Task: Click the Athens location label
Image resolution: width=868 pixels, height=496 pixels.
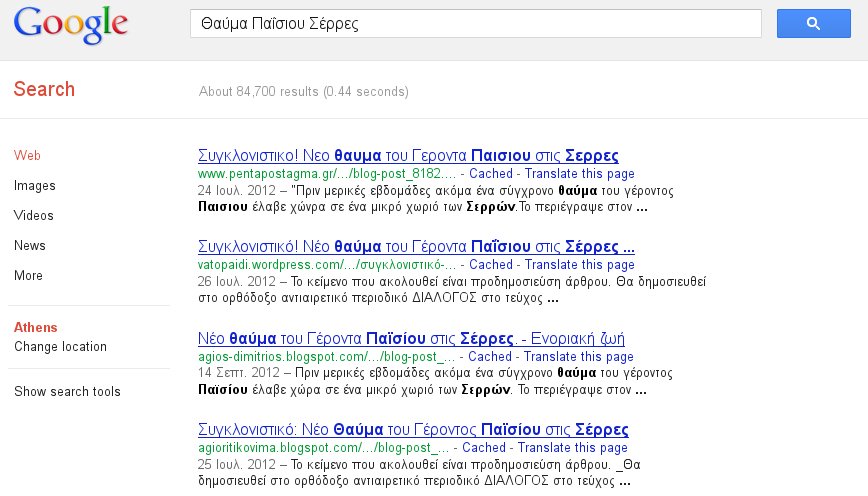Action: (35, 327)
